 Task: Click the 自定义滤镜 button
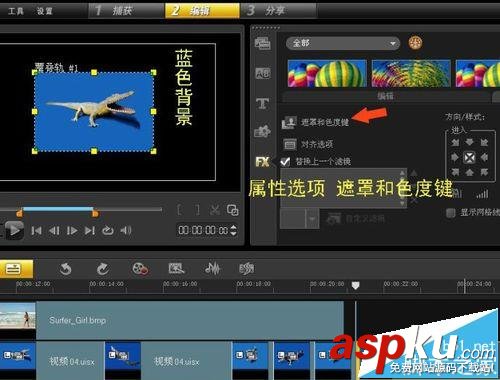tap(355, 219)
